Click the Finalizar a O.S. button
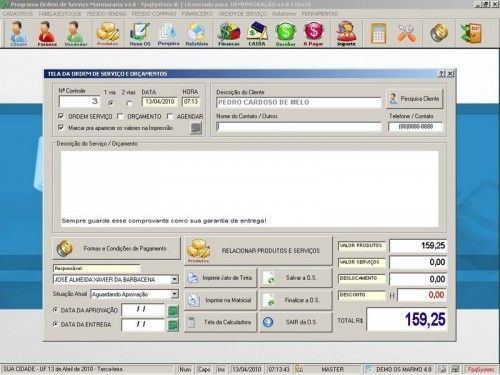 coord(296,300)
